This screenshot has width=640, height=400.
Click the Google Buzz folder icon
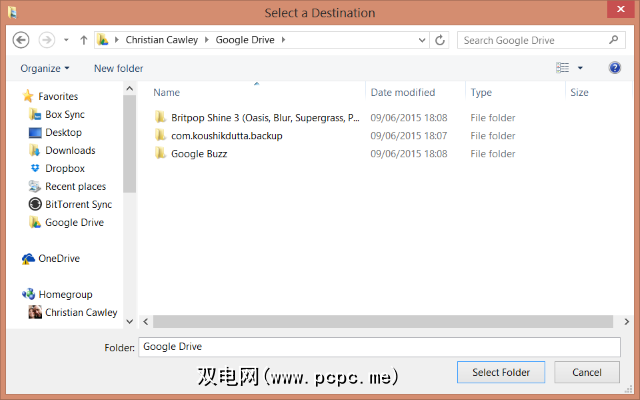point(160,153)
